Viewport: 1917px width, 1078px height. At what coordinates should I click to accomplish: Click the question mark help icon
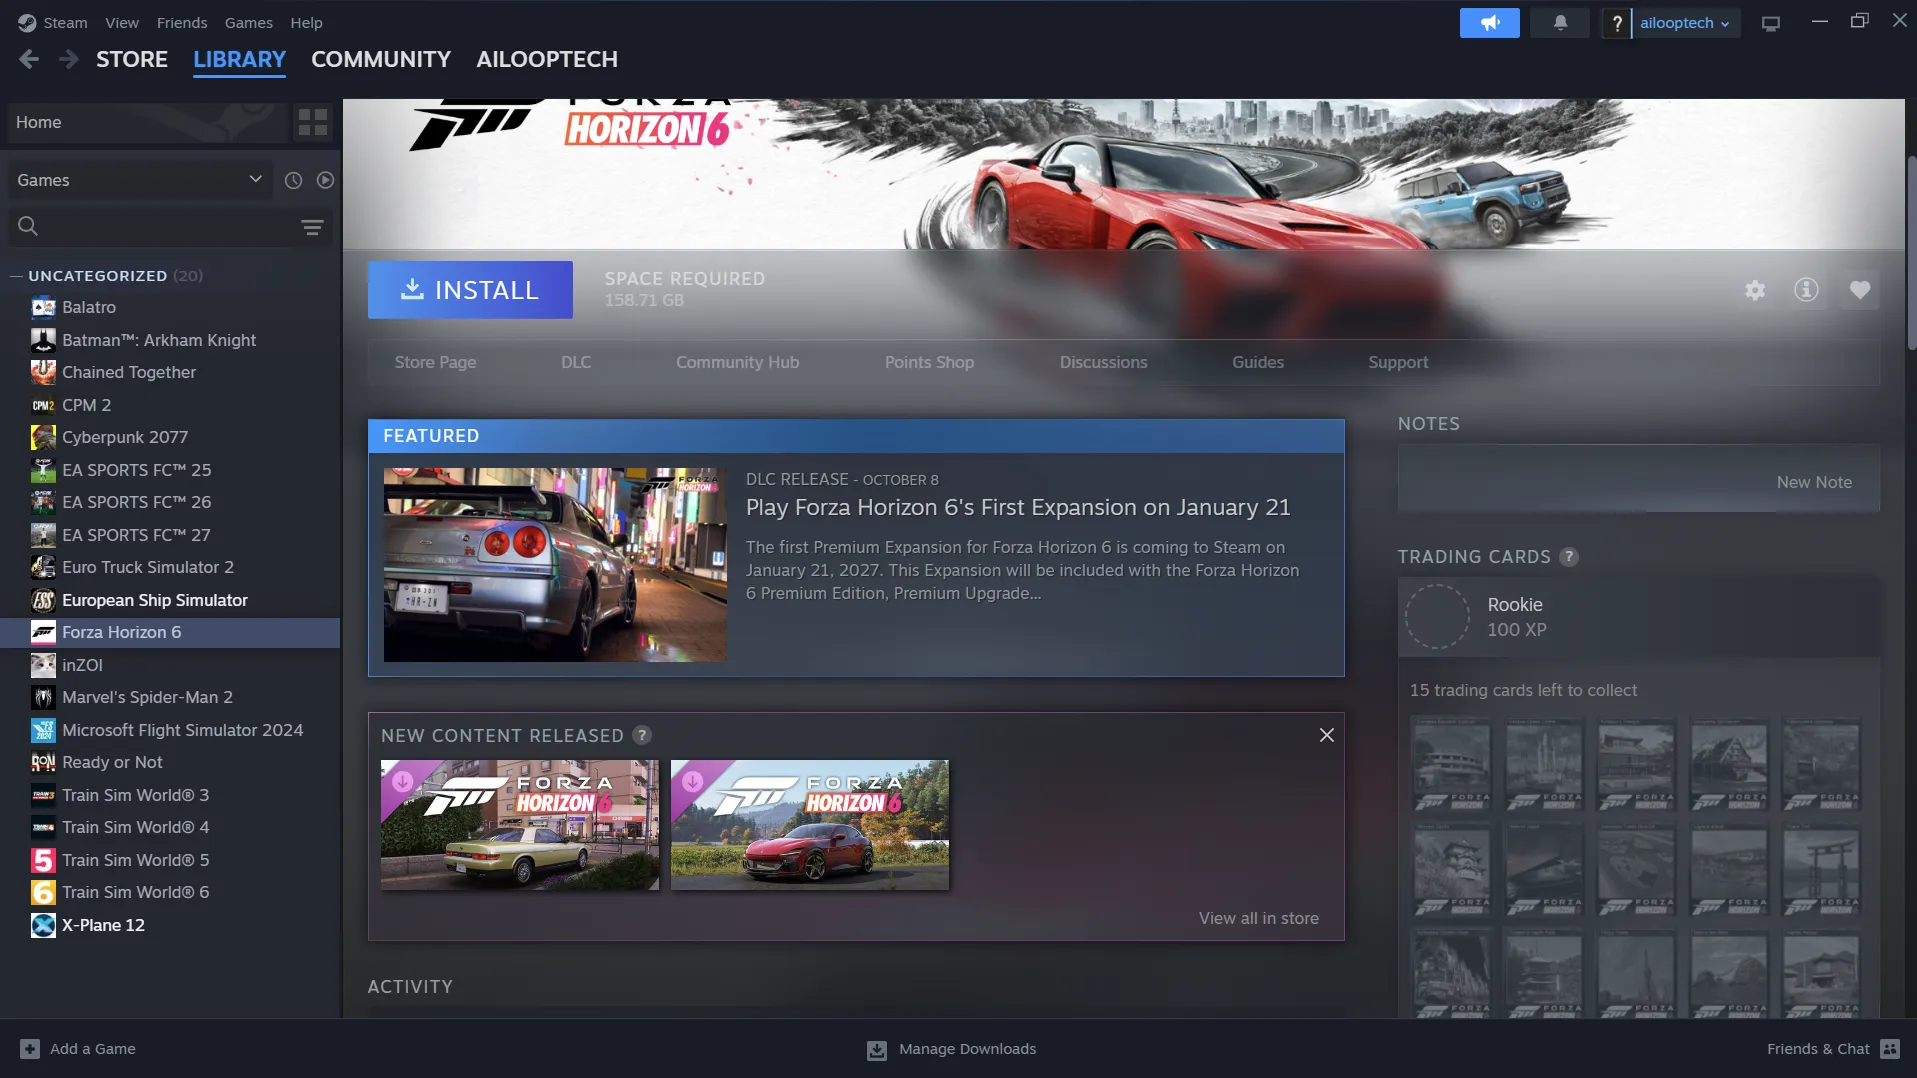pos(1616,23)
